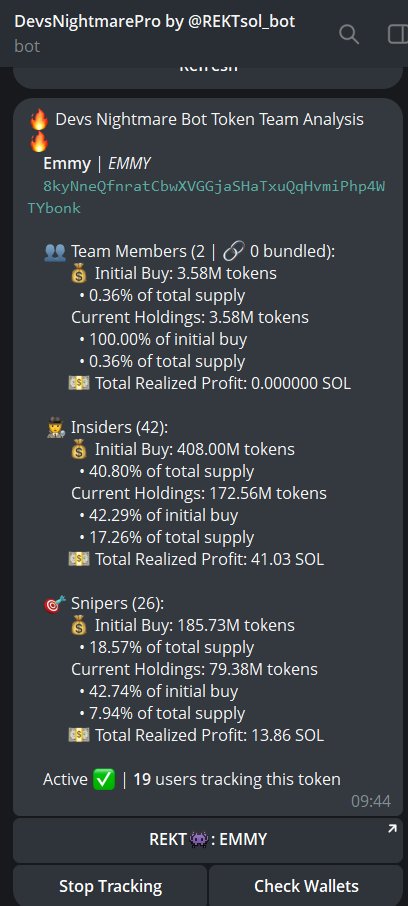The width and height of the screenshot is (408, 906).
Task: Open the DevsNightmarePro bot profile title
Action: click(154, 21)
